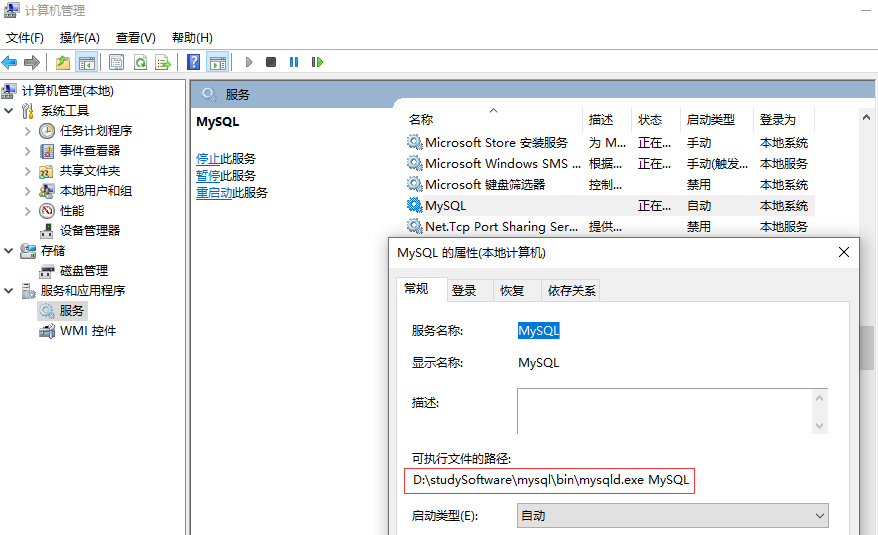
Task: Open the 文件(F) menu
Action: click(25, 38)
